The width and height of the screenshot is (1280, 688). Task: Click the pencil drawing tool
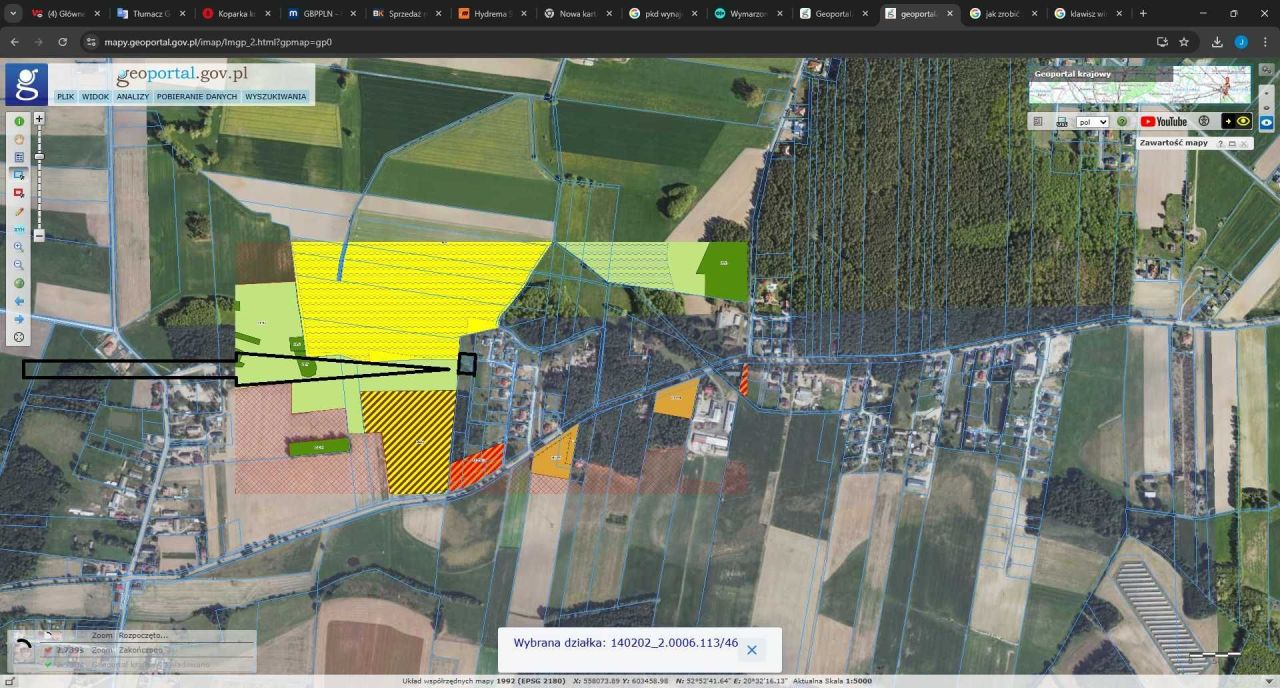click(x=19, y=212)
